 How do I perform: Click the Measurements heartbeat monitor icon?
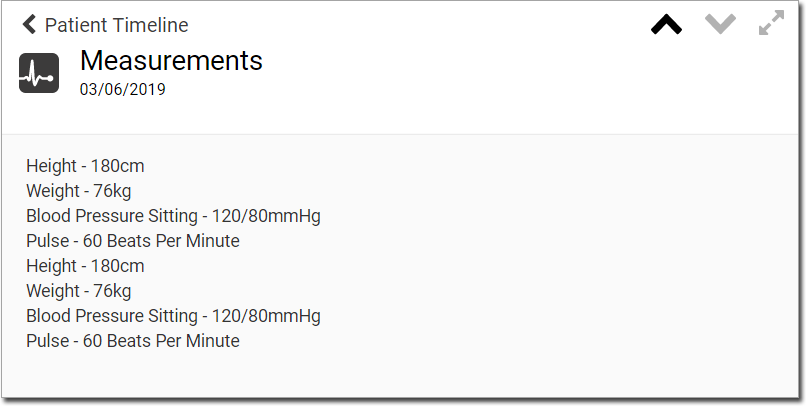coord(39,73)
